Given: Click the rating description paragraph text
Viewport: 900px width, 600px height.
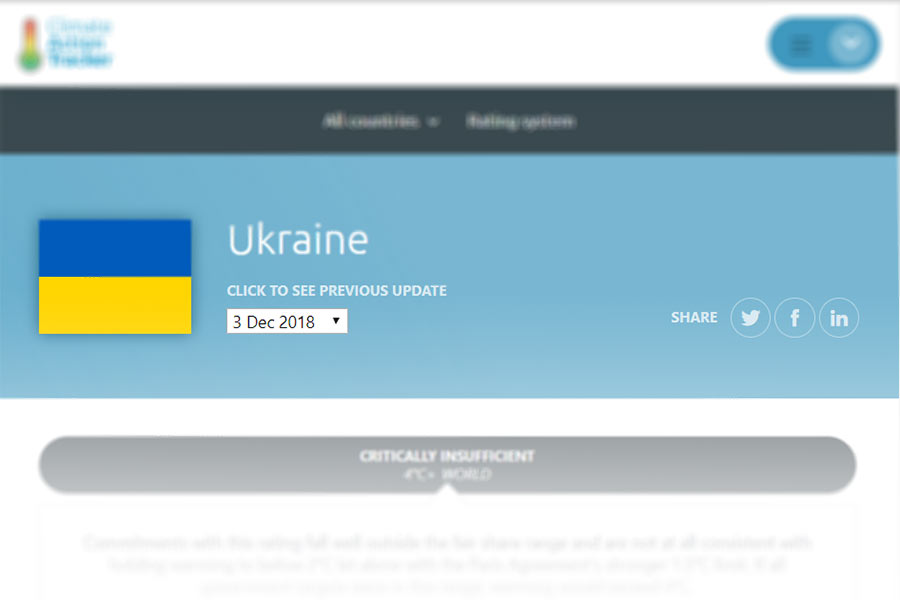Looking at the screenshot, I should pyautogui.click(x=447, y=564).
